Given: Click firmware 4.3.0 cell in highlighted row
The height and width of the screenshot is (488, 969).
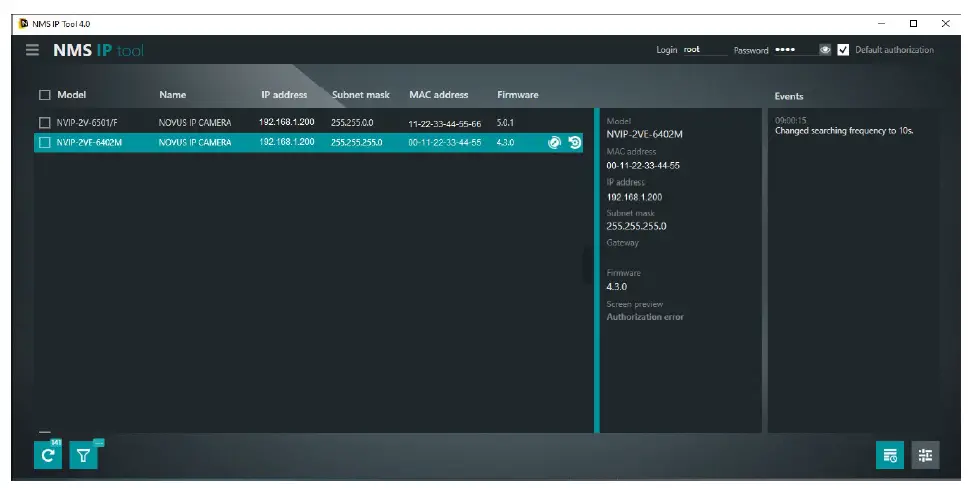Looking at the screenshot, I should click(x=505, y=143).
